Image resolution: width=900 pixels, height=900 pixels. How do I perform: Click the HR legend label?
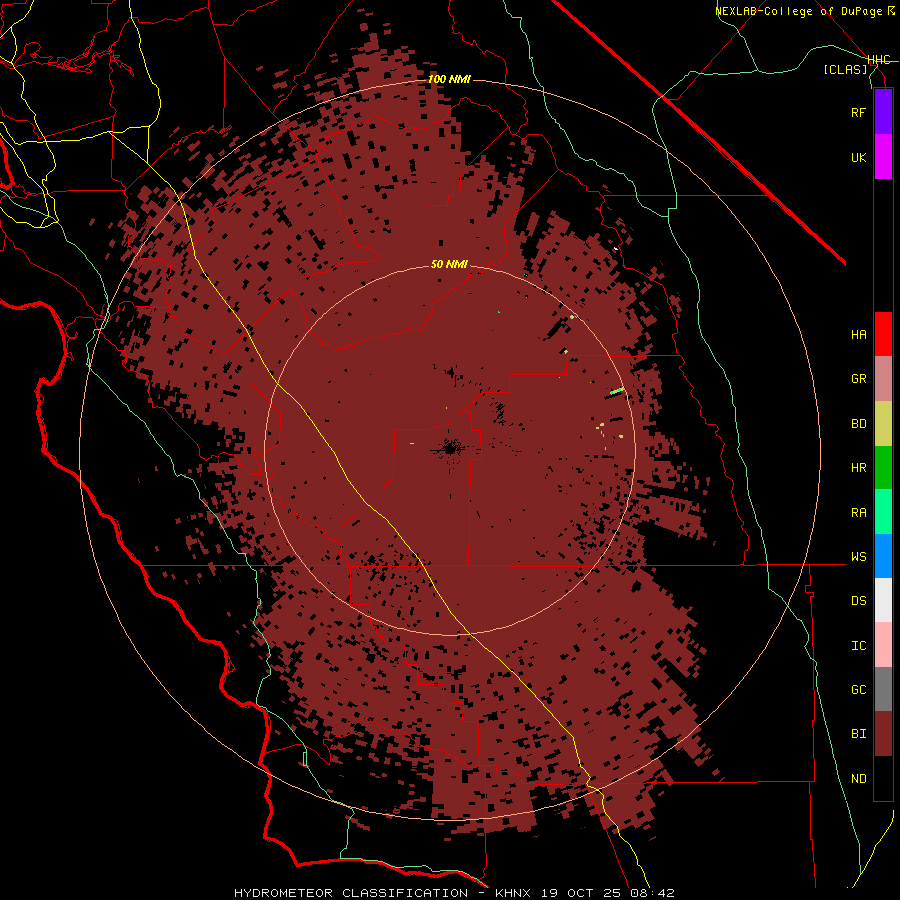(x=858, y=468)
